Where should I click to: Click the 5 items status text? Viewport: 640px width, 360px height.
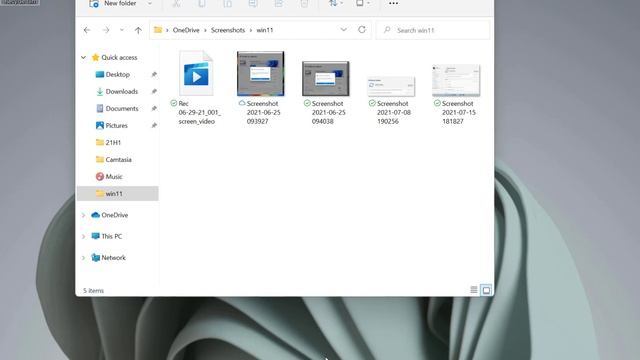93,291
